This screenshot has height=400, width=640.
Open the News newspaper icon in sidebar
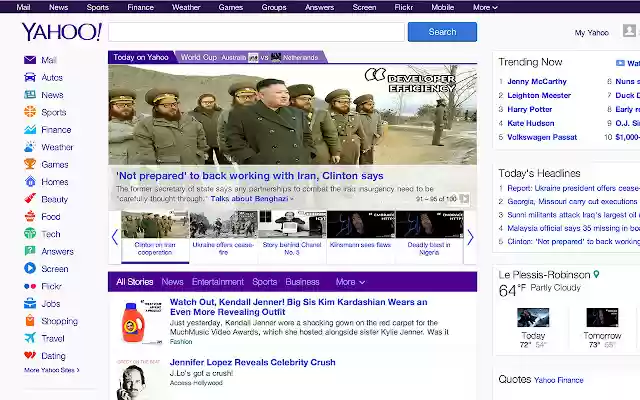[30, 95]
